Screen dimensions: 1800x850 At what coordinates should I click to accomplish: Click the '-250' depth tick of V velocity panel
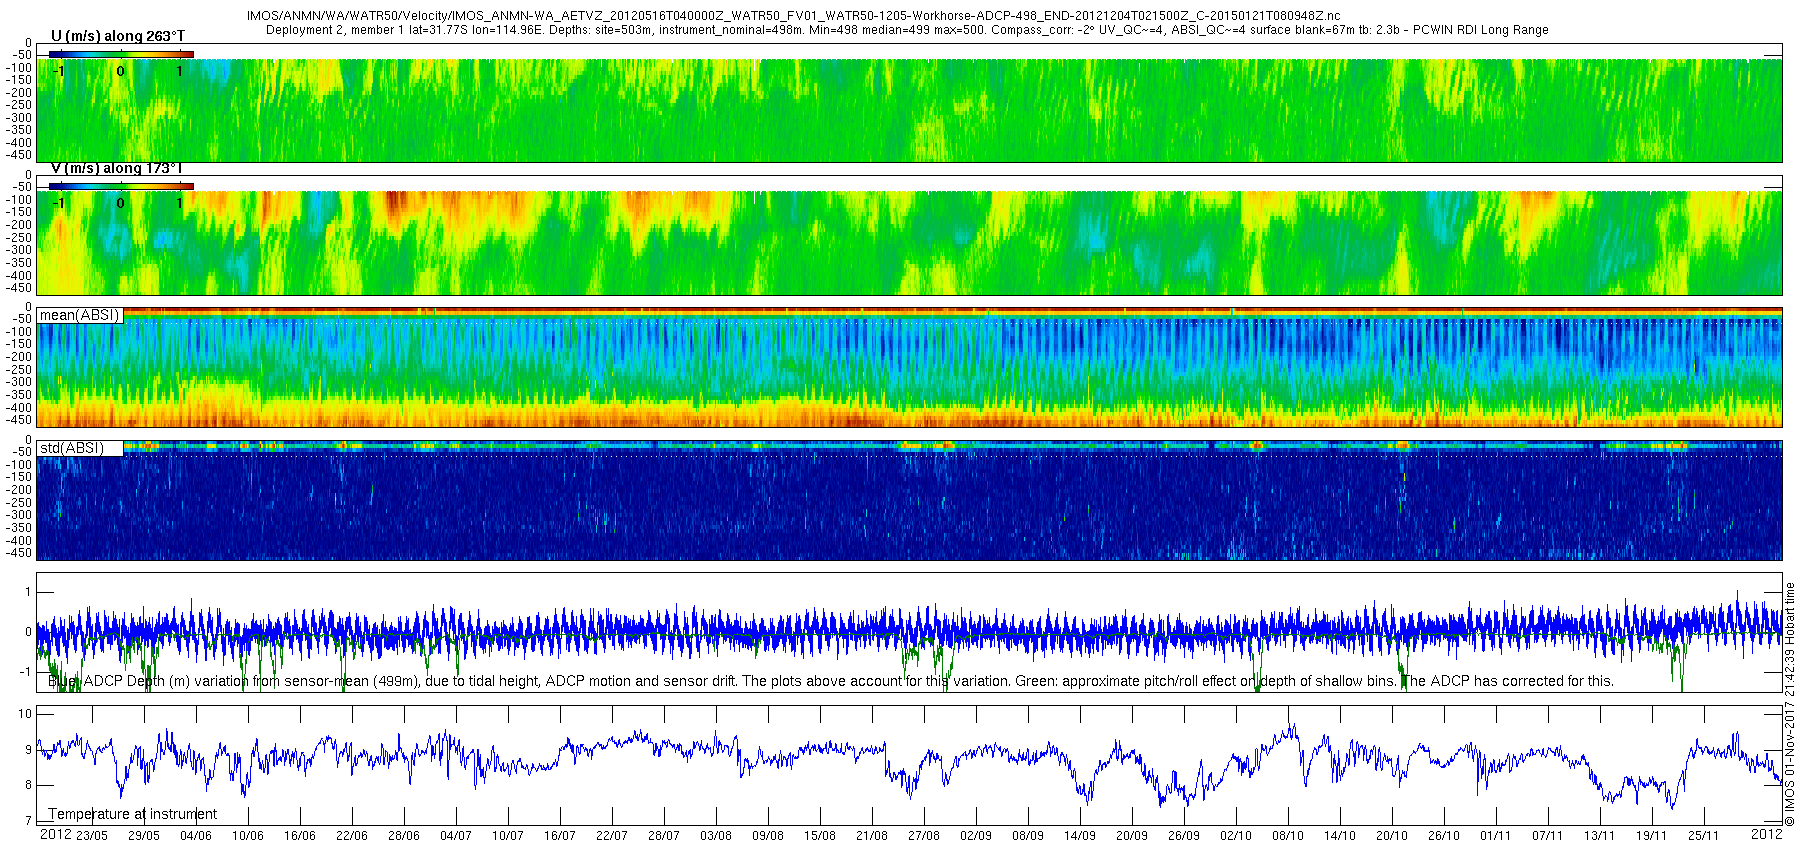(x=20, y=238)
